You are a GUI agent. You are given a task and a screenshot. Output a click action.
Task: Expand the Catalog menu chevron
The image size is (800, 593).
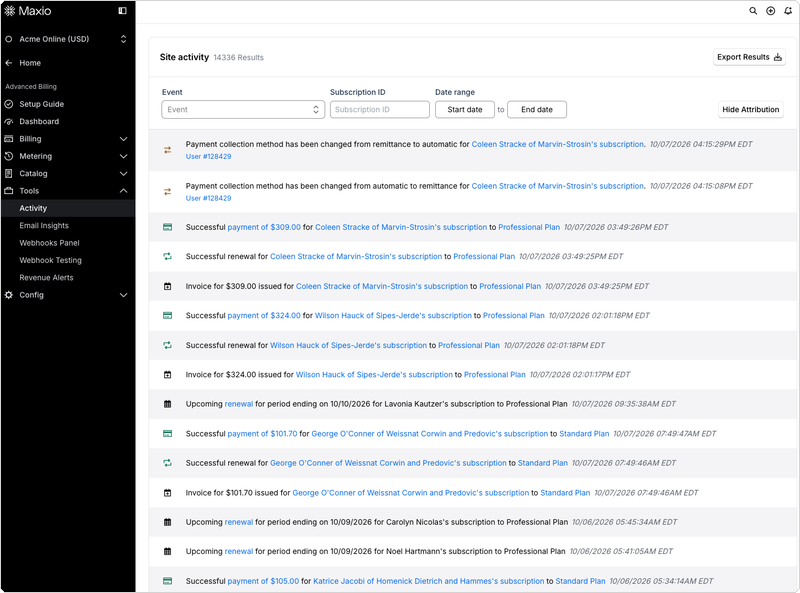pyautogui.click(x=123, y=174)
